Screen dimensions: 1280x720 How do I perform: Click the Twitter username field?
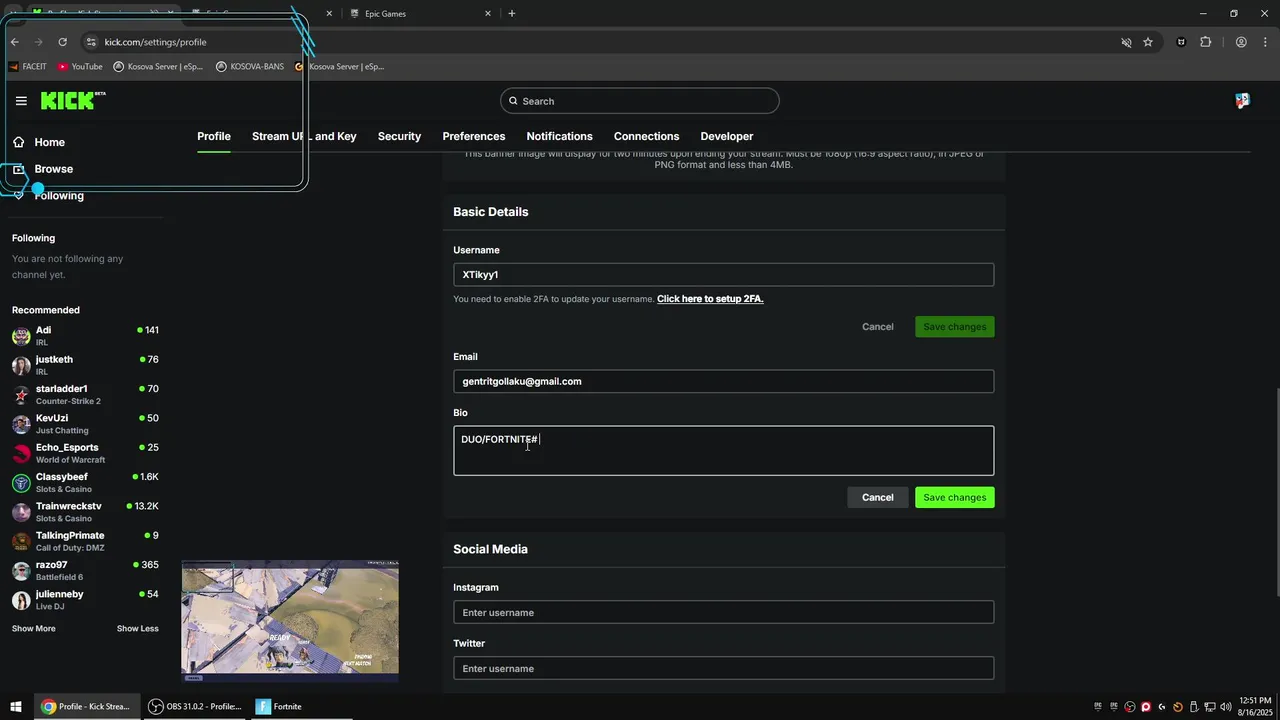pyautogui.click(x=724, y=668)
